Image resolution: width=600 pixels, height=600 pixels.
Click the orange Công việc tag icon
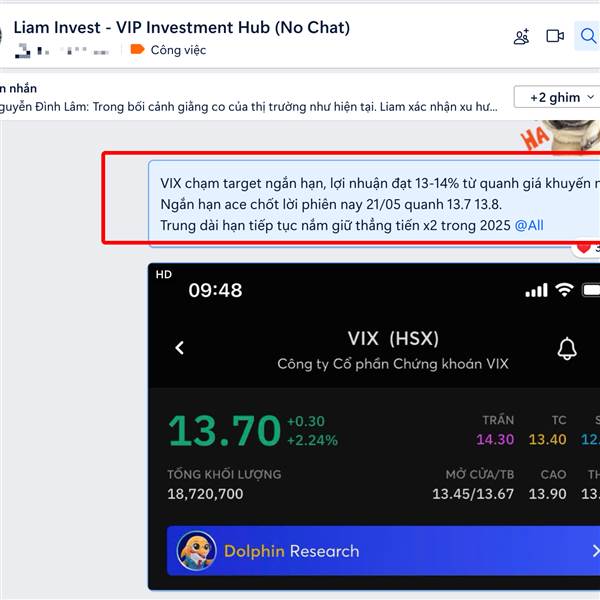(x=137, y=49)
